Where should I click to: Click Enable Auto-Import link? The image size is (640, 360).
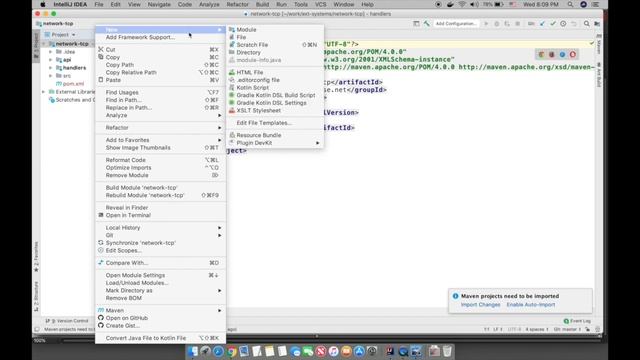[531, 305]
